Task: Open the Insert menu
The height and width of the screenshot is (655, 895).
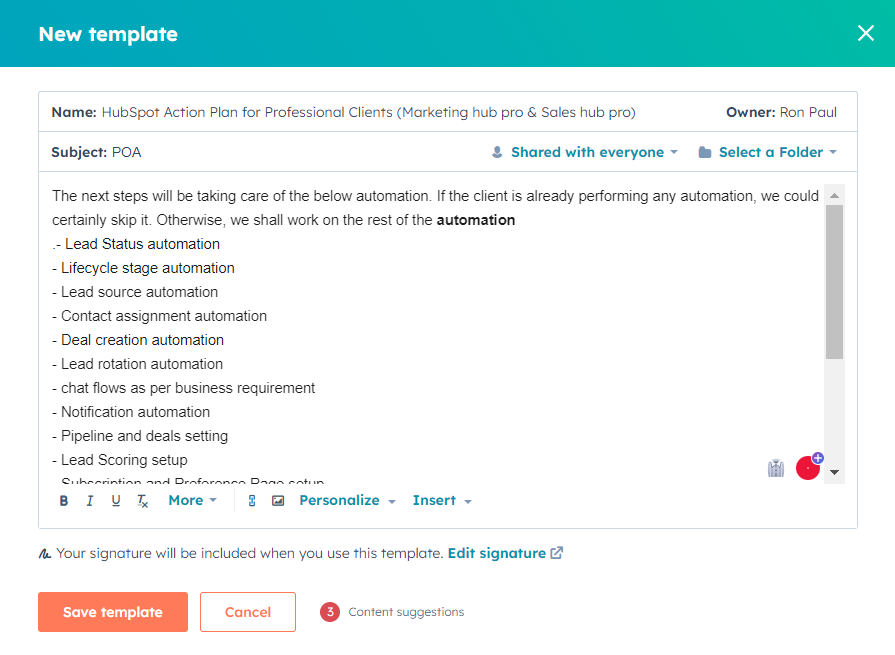Action: [441, 500]
